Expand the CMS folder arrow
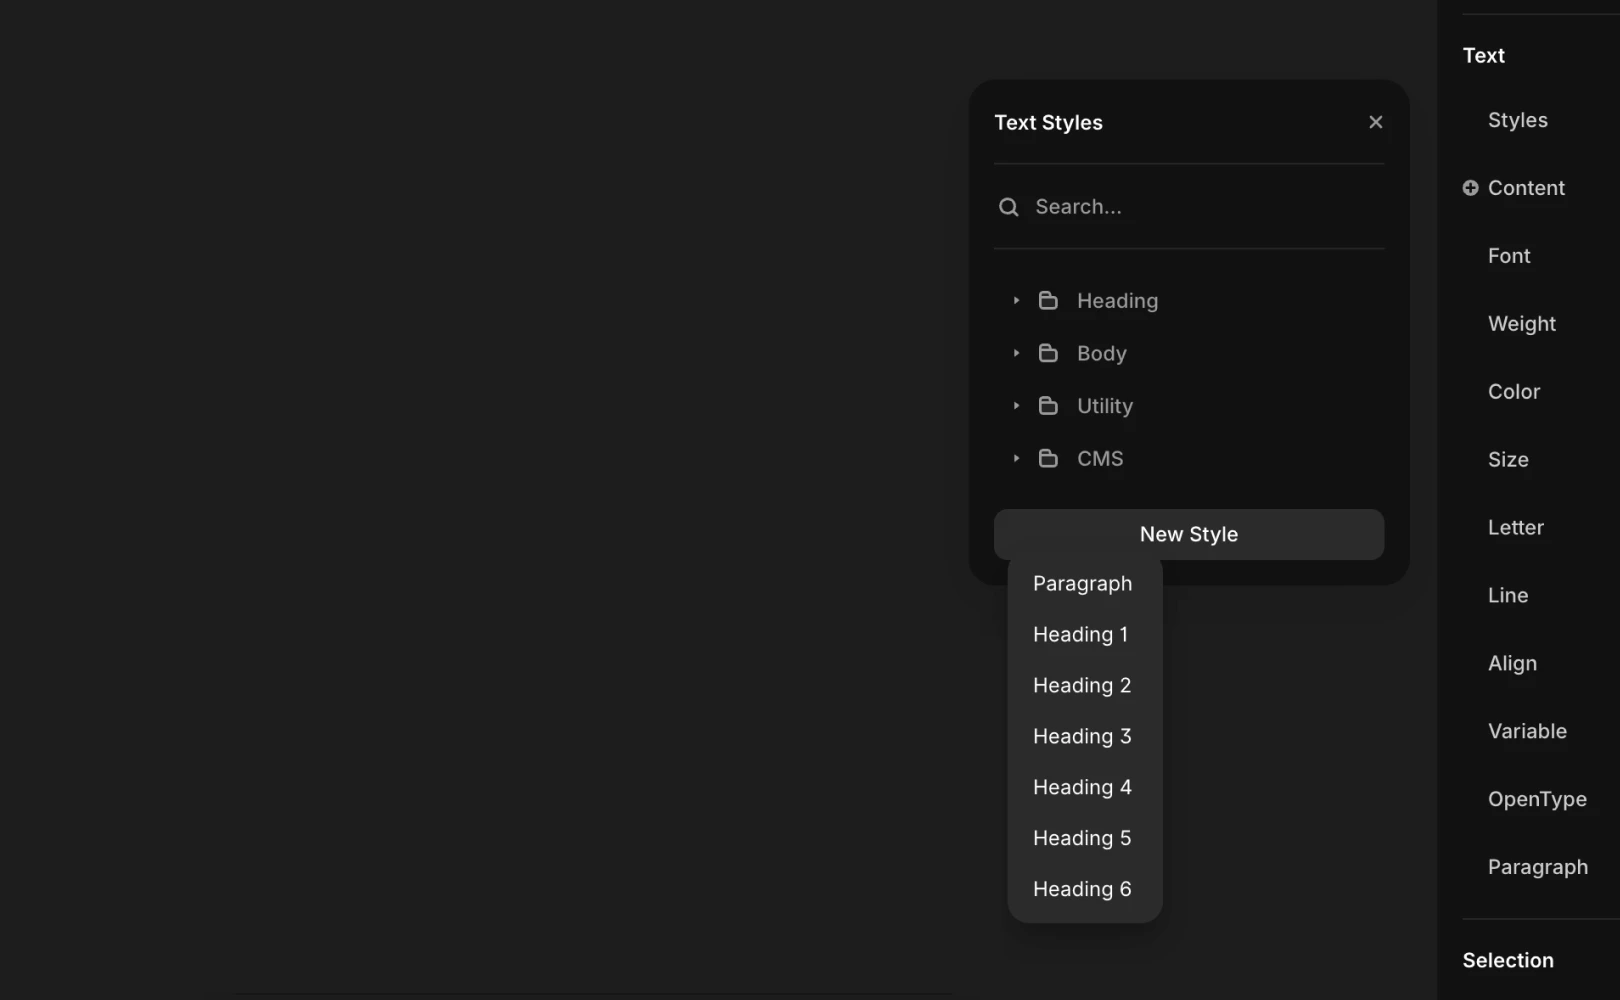1620x1000 pixels. click(x=1016, y=458)
